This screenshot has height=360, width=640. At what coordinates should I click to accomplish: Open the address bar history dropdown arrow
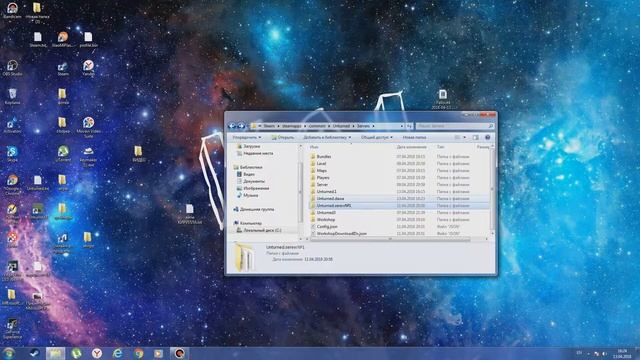click(x=402, y=126)
